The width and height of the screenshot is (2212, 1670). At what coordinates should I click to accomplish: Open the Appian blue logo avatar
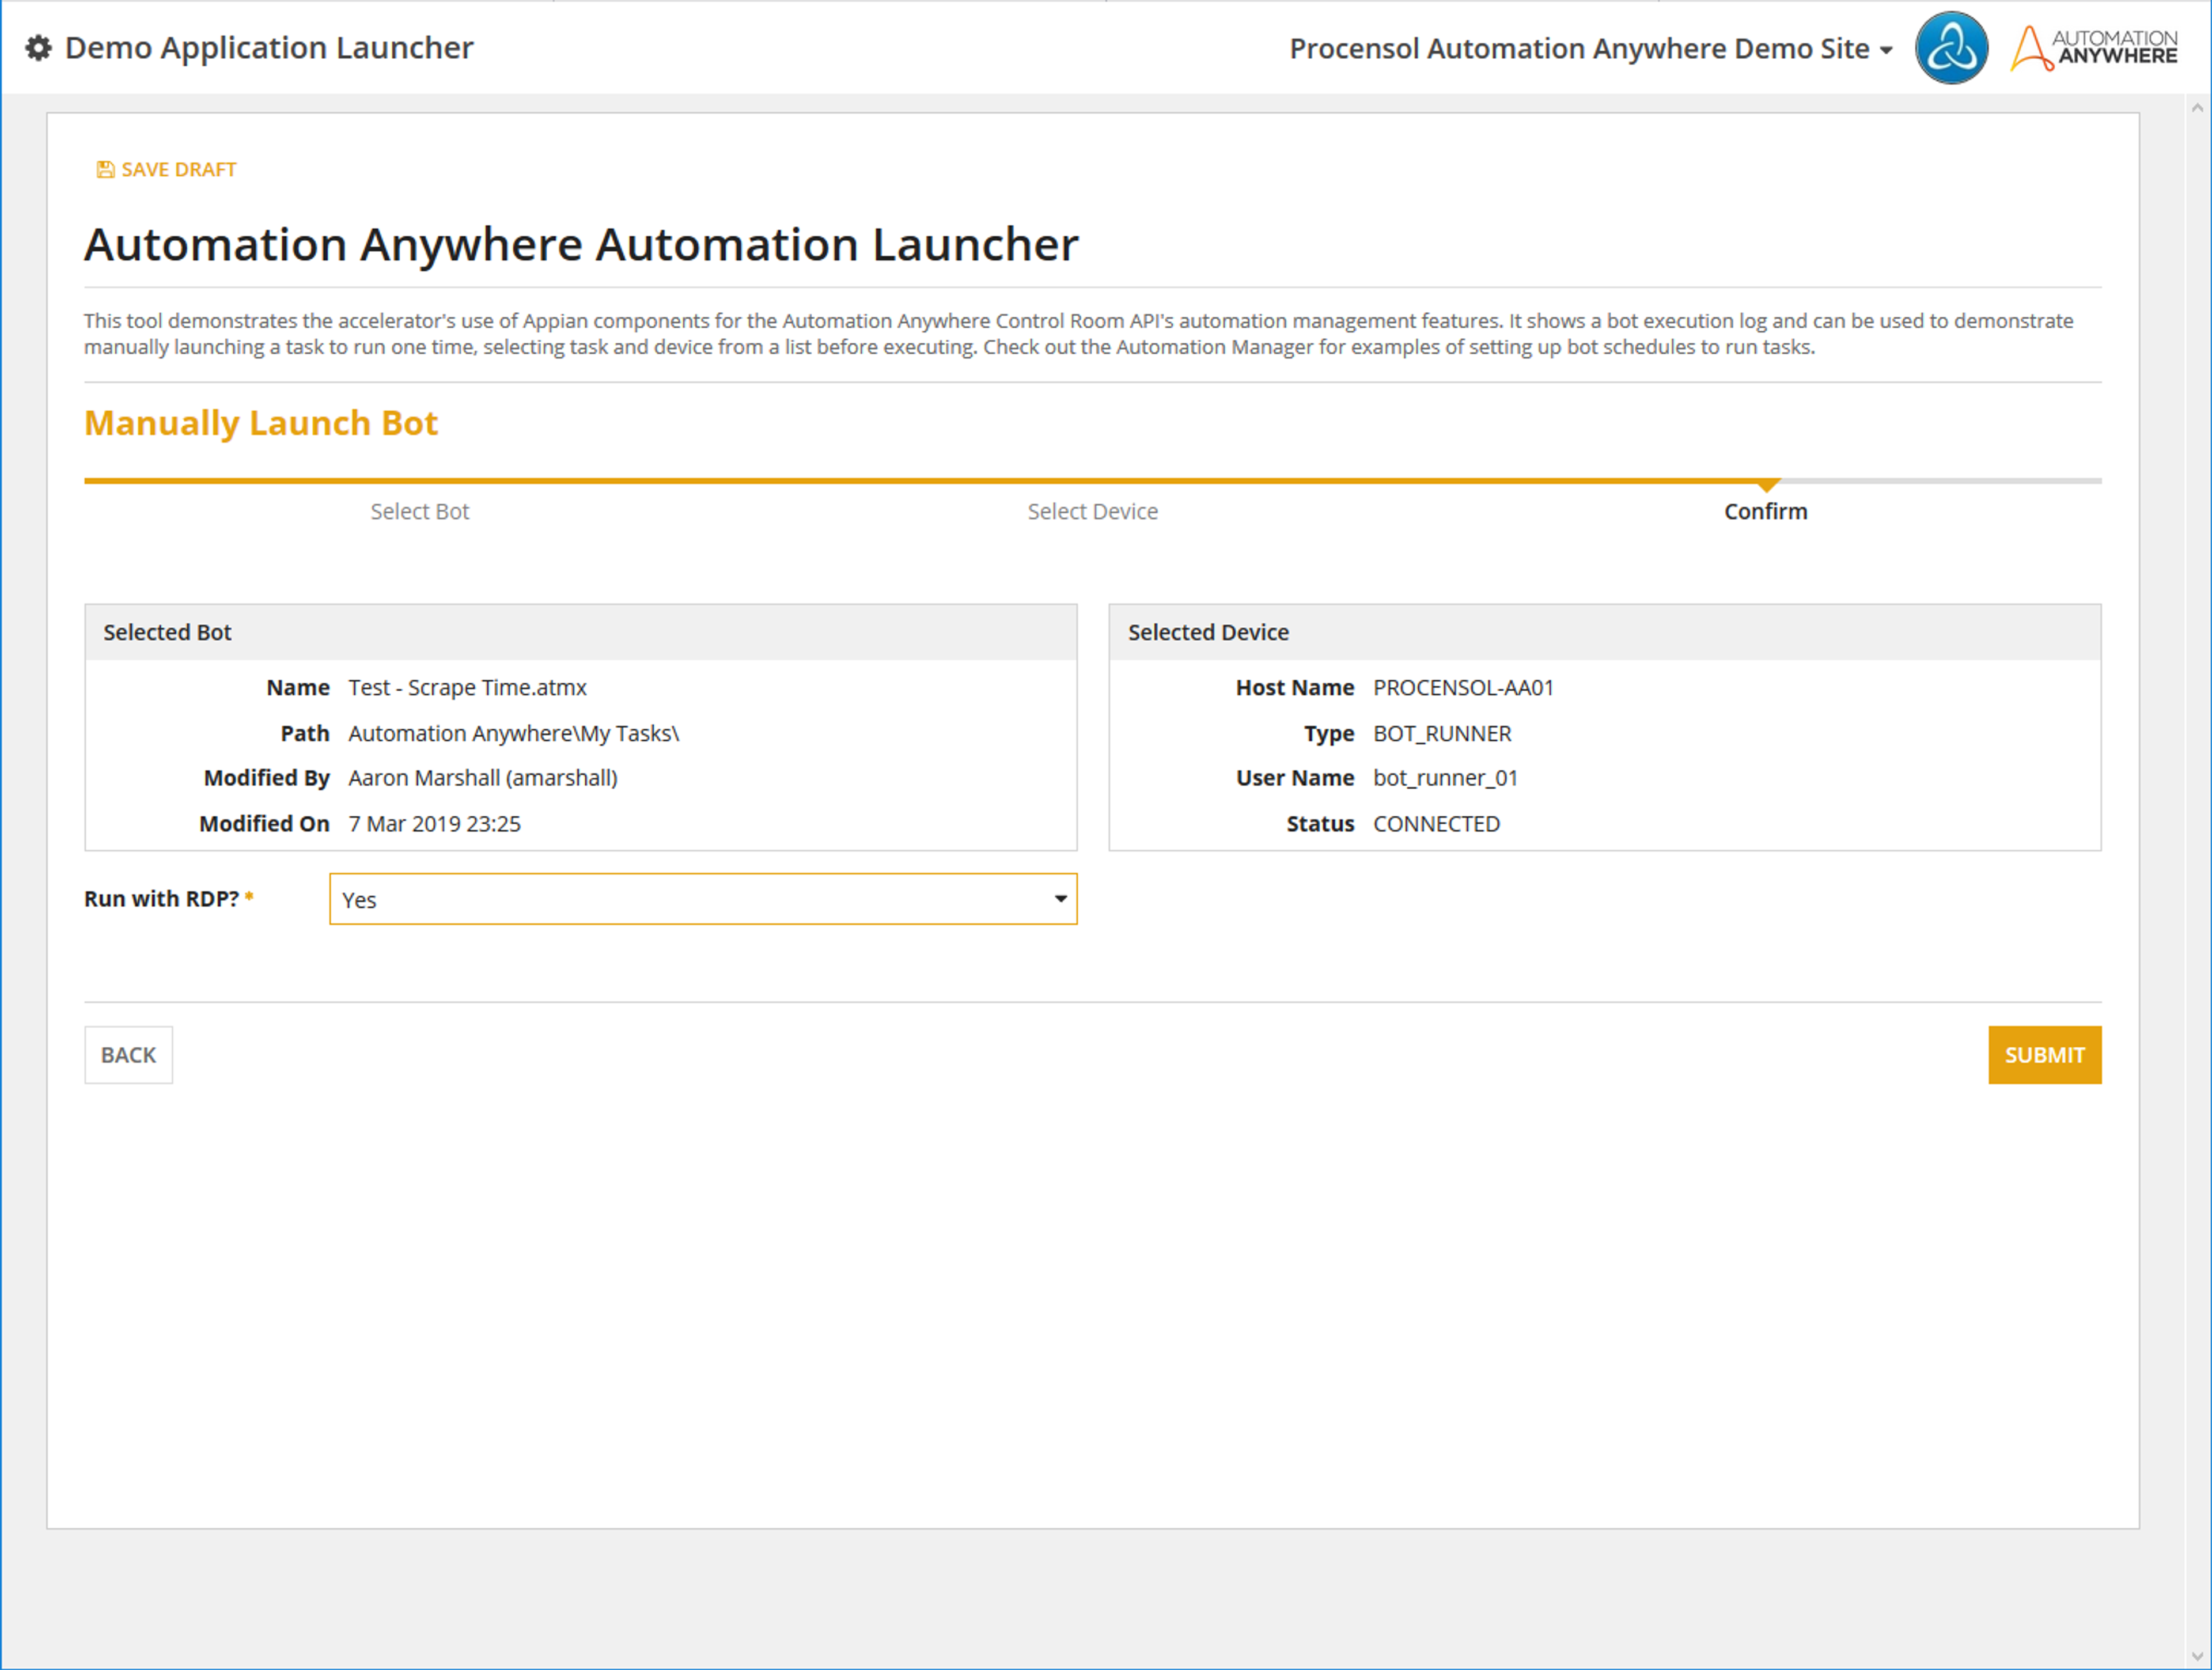1951,48
